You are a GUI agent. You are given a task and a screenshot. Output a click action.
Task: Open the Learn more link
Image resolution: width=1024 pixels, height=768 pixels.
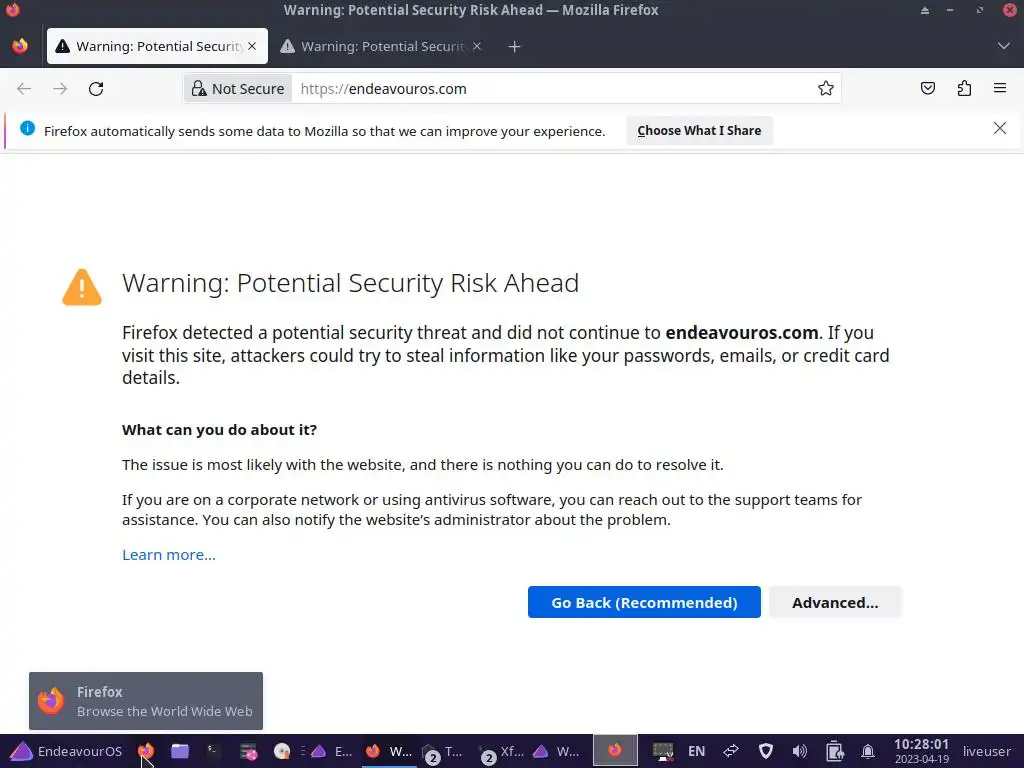pyautogui.click(x=168, y=554)
